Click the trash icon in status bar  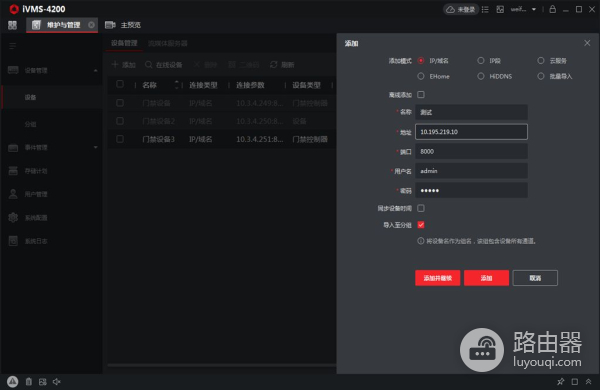(x=29, y=382)
